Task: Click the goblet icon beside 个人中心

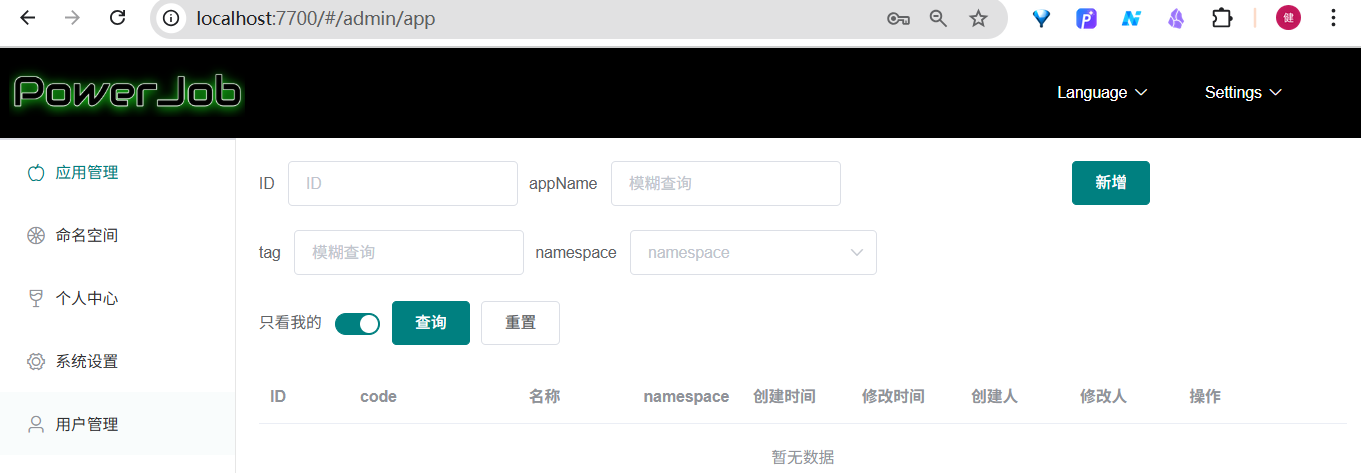Action: (x=36, y=298)
